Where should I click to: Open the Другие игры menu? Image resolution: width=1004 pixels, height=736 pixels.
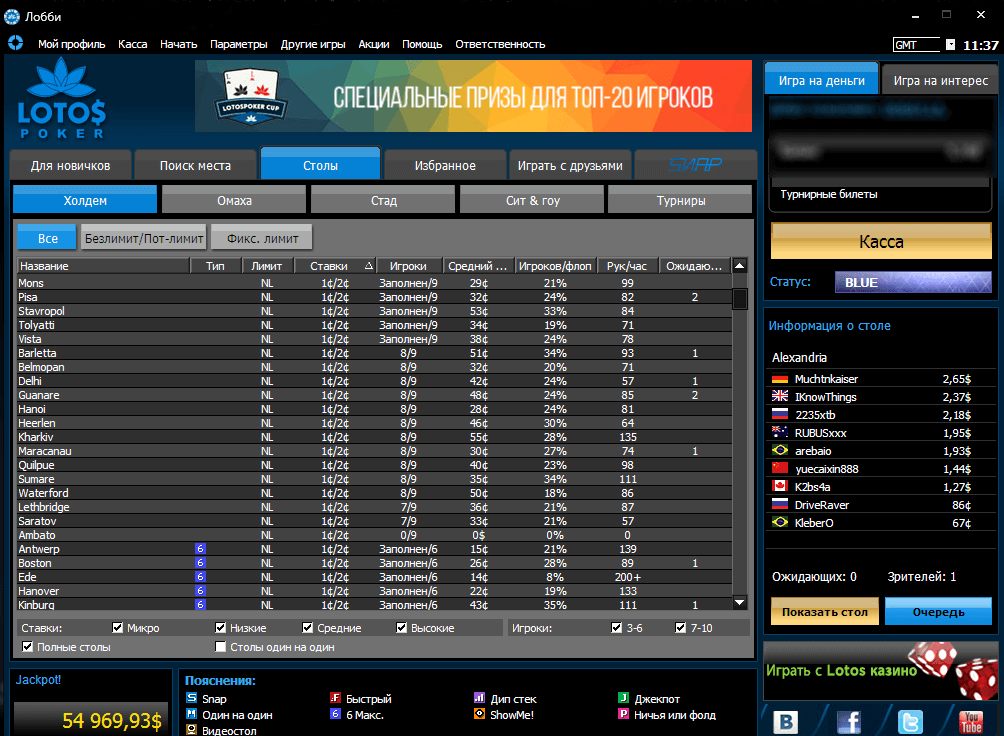(x=313, y=44)
